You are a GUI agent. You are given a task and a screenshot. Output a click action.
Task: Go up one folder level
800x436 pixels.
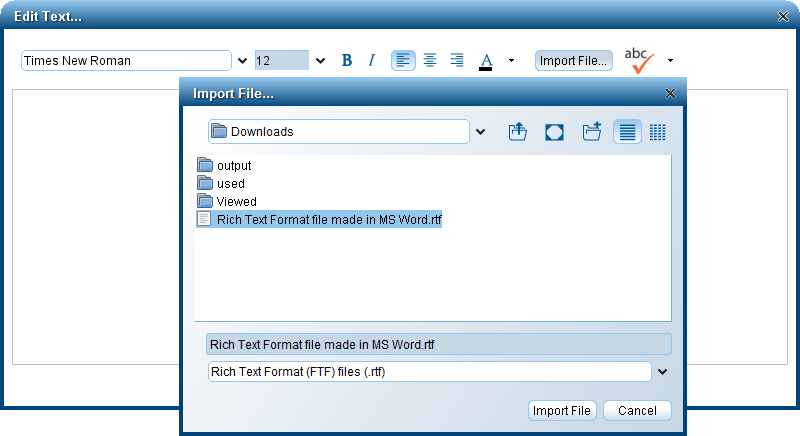tap(517, 132)
